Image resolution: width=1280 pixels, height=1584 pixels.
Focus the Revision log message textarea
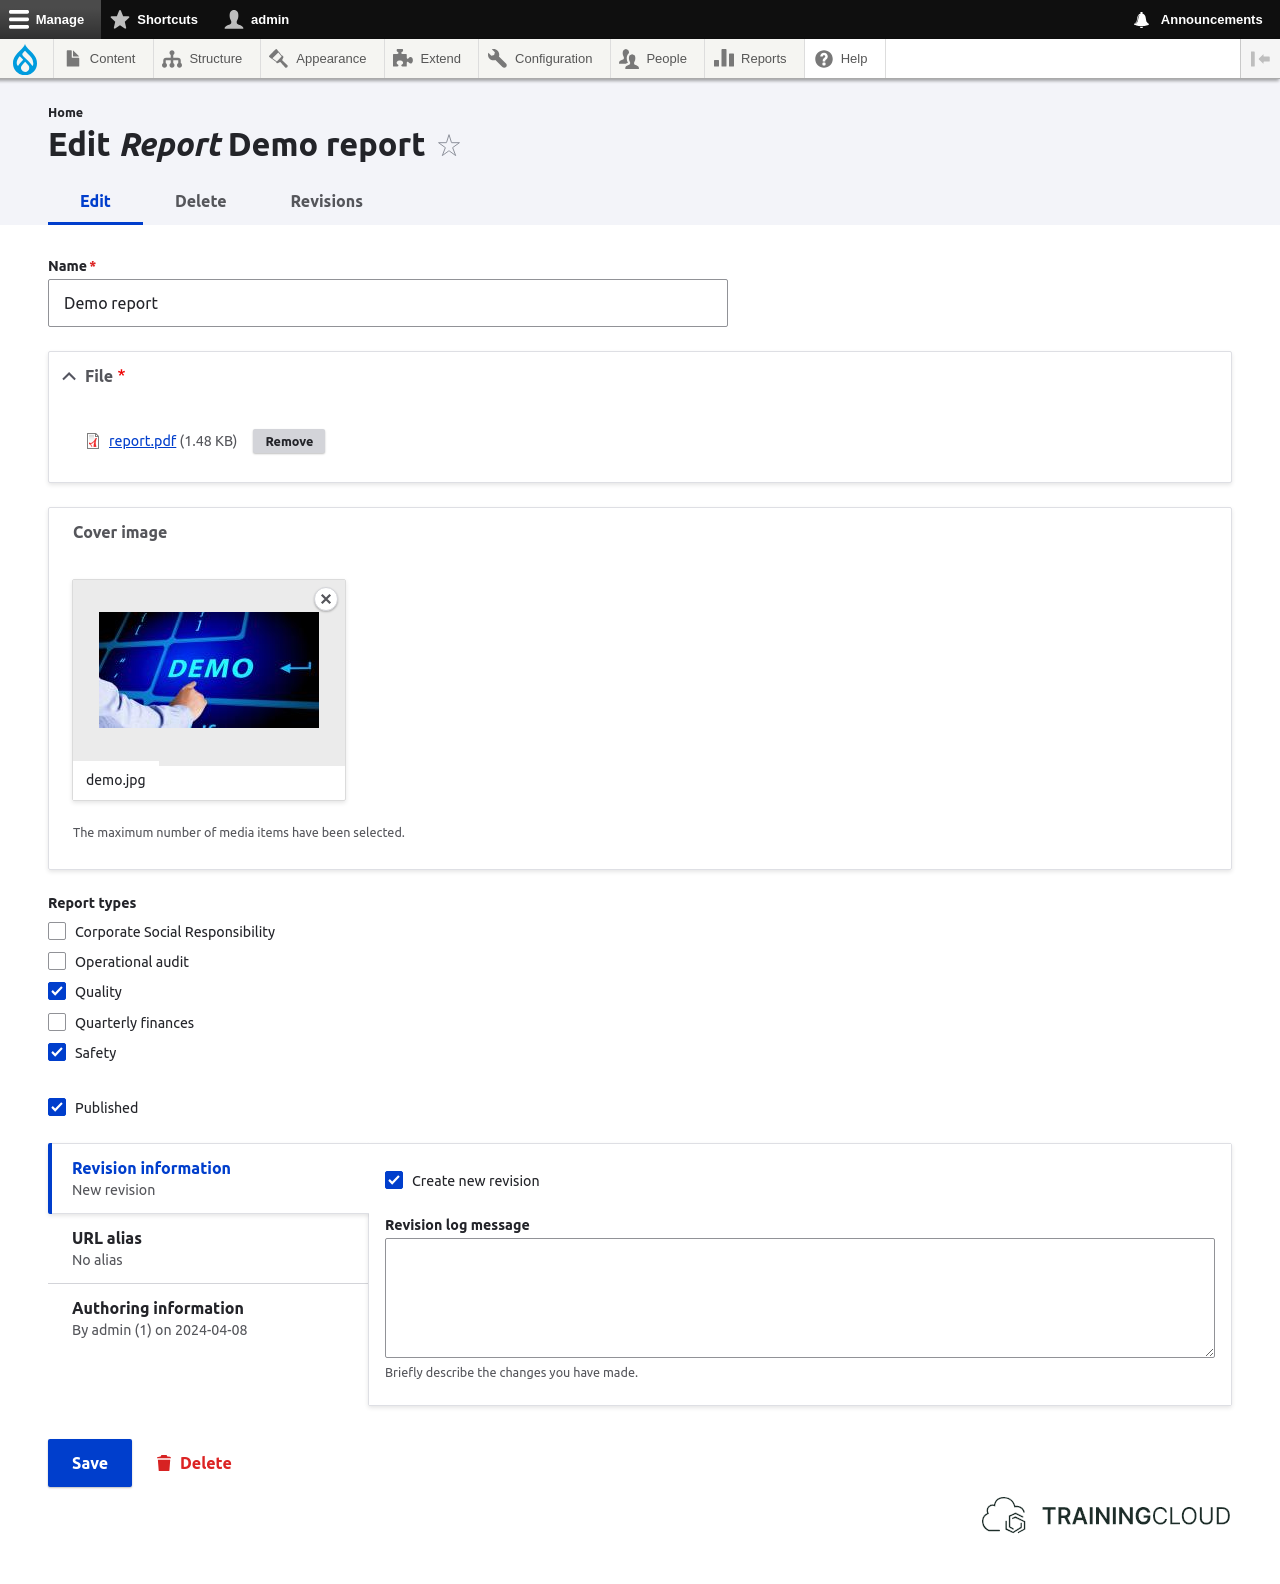[800, 1298]
